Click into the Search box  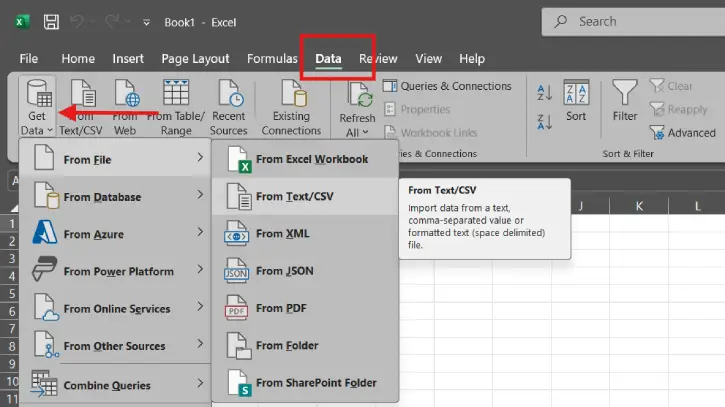633,21
